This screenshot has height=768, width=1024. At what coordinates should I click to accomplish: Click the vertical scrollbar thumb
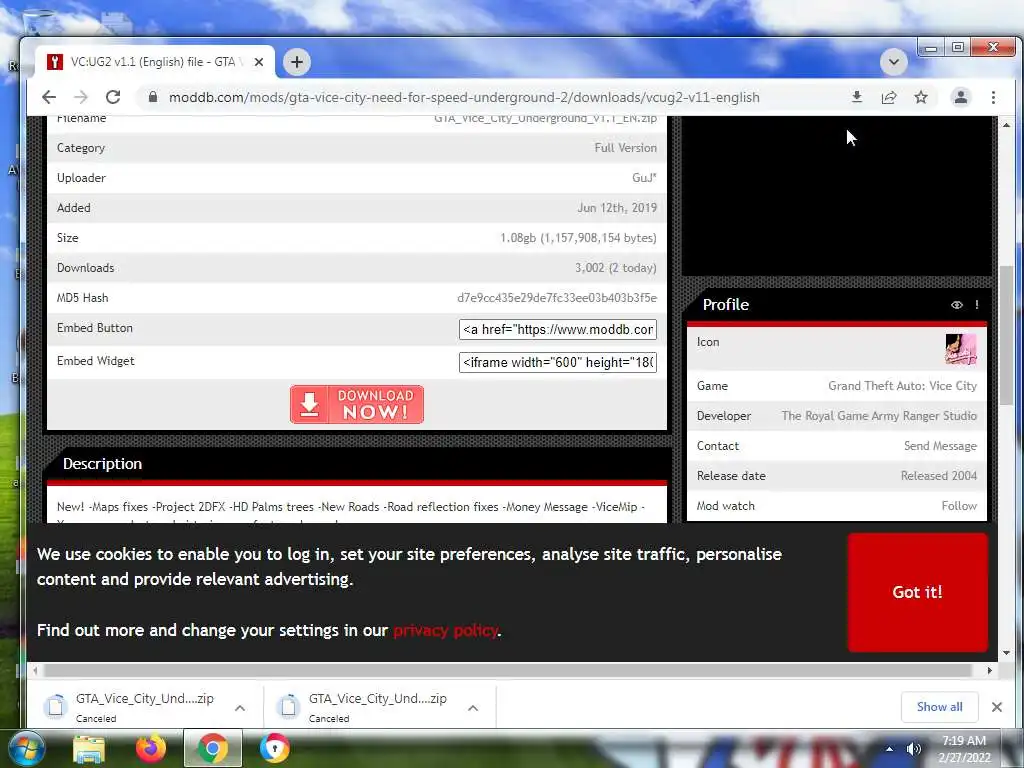(x=1006, y=335)
